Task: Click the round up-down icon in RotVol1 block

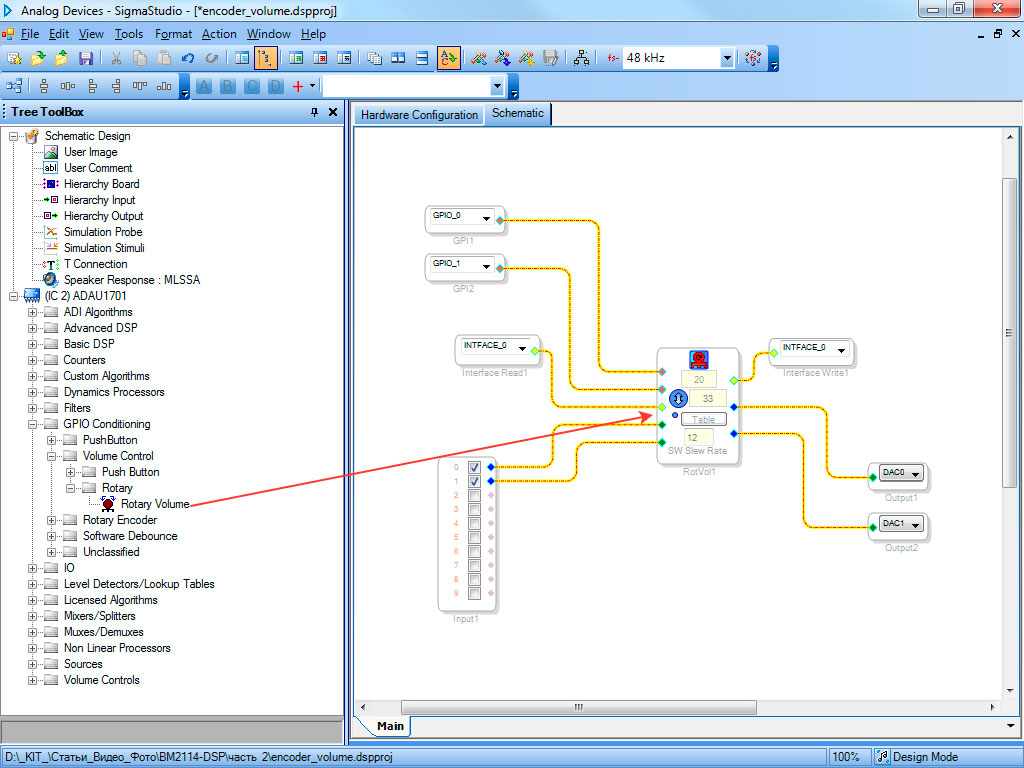Action: (676, 398)
